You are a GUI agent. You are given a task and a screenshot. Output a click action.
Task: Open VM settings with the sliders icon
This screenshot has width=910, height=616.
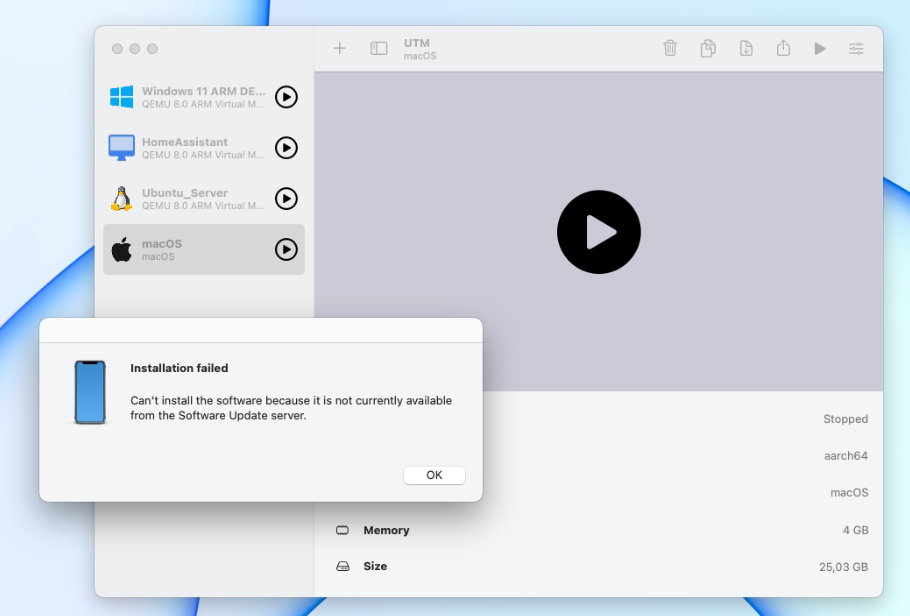(x=856, y=49)
